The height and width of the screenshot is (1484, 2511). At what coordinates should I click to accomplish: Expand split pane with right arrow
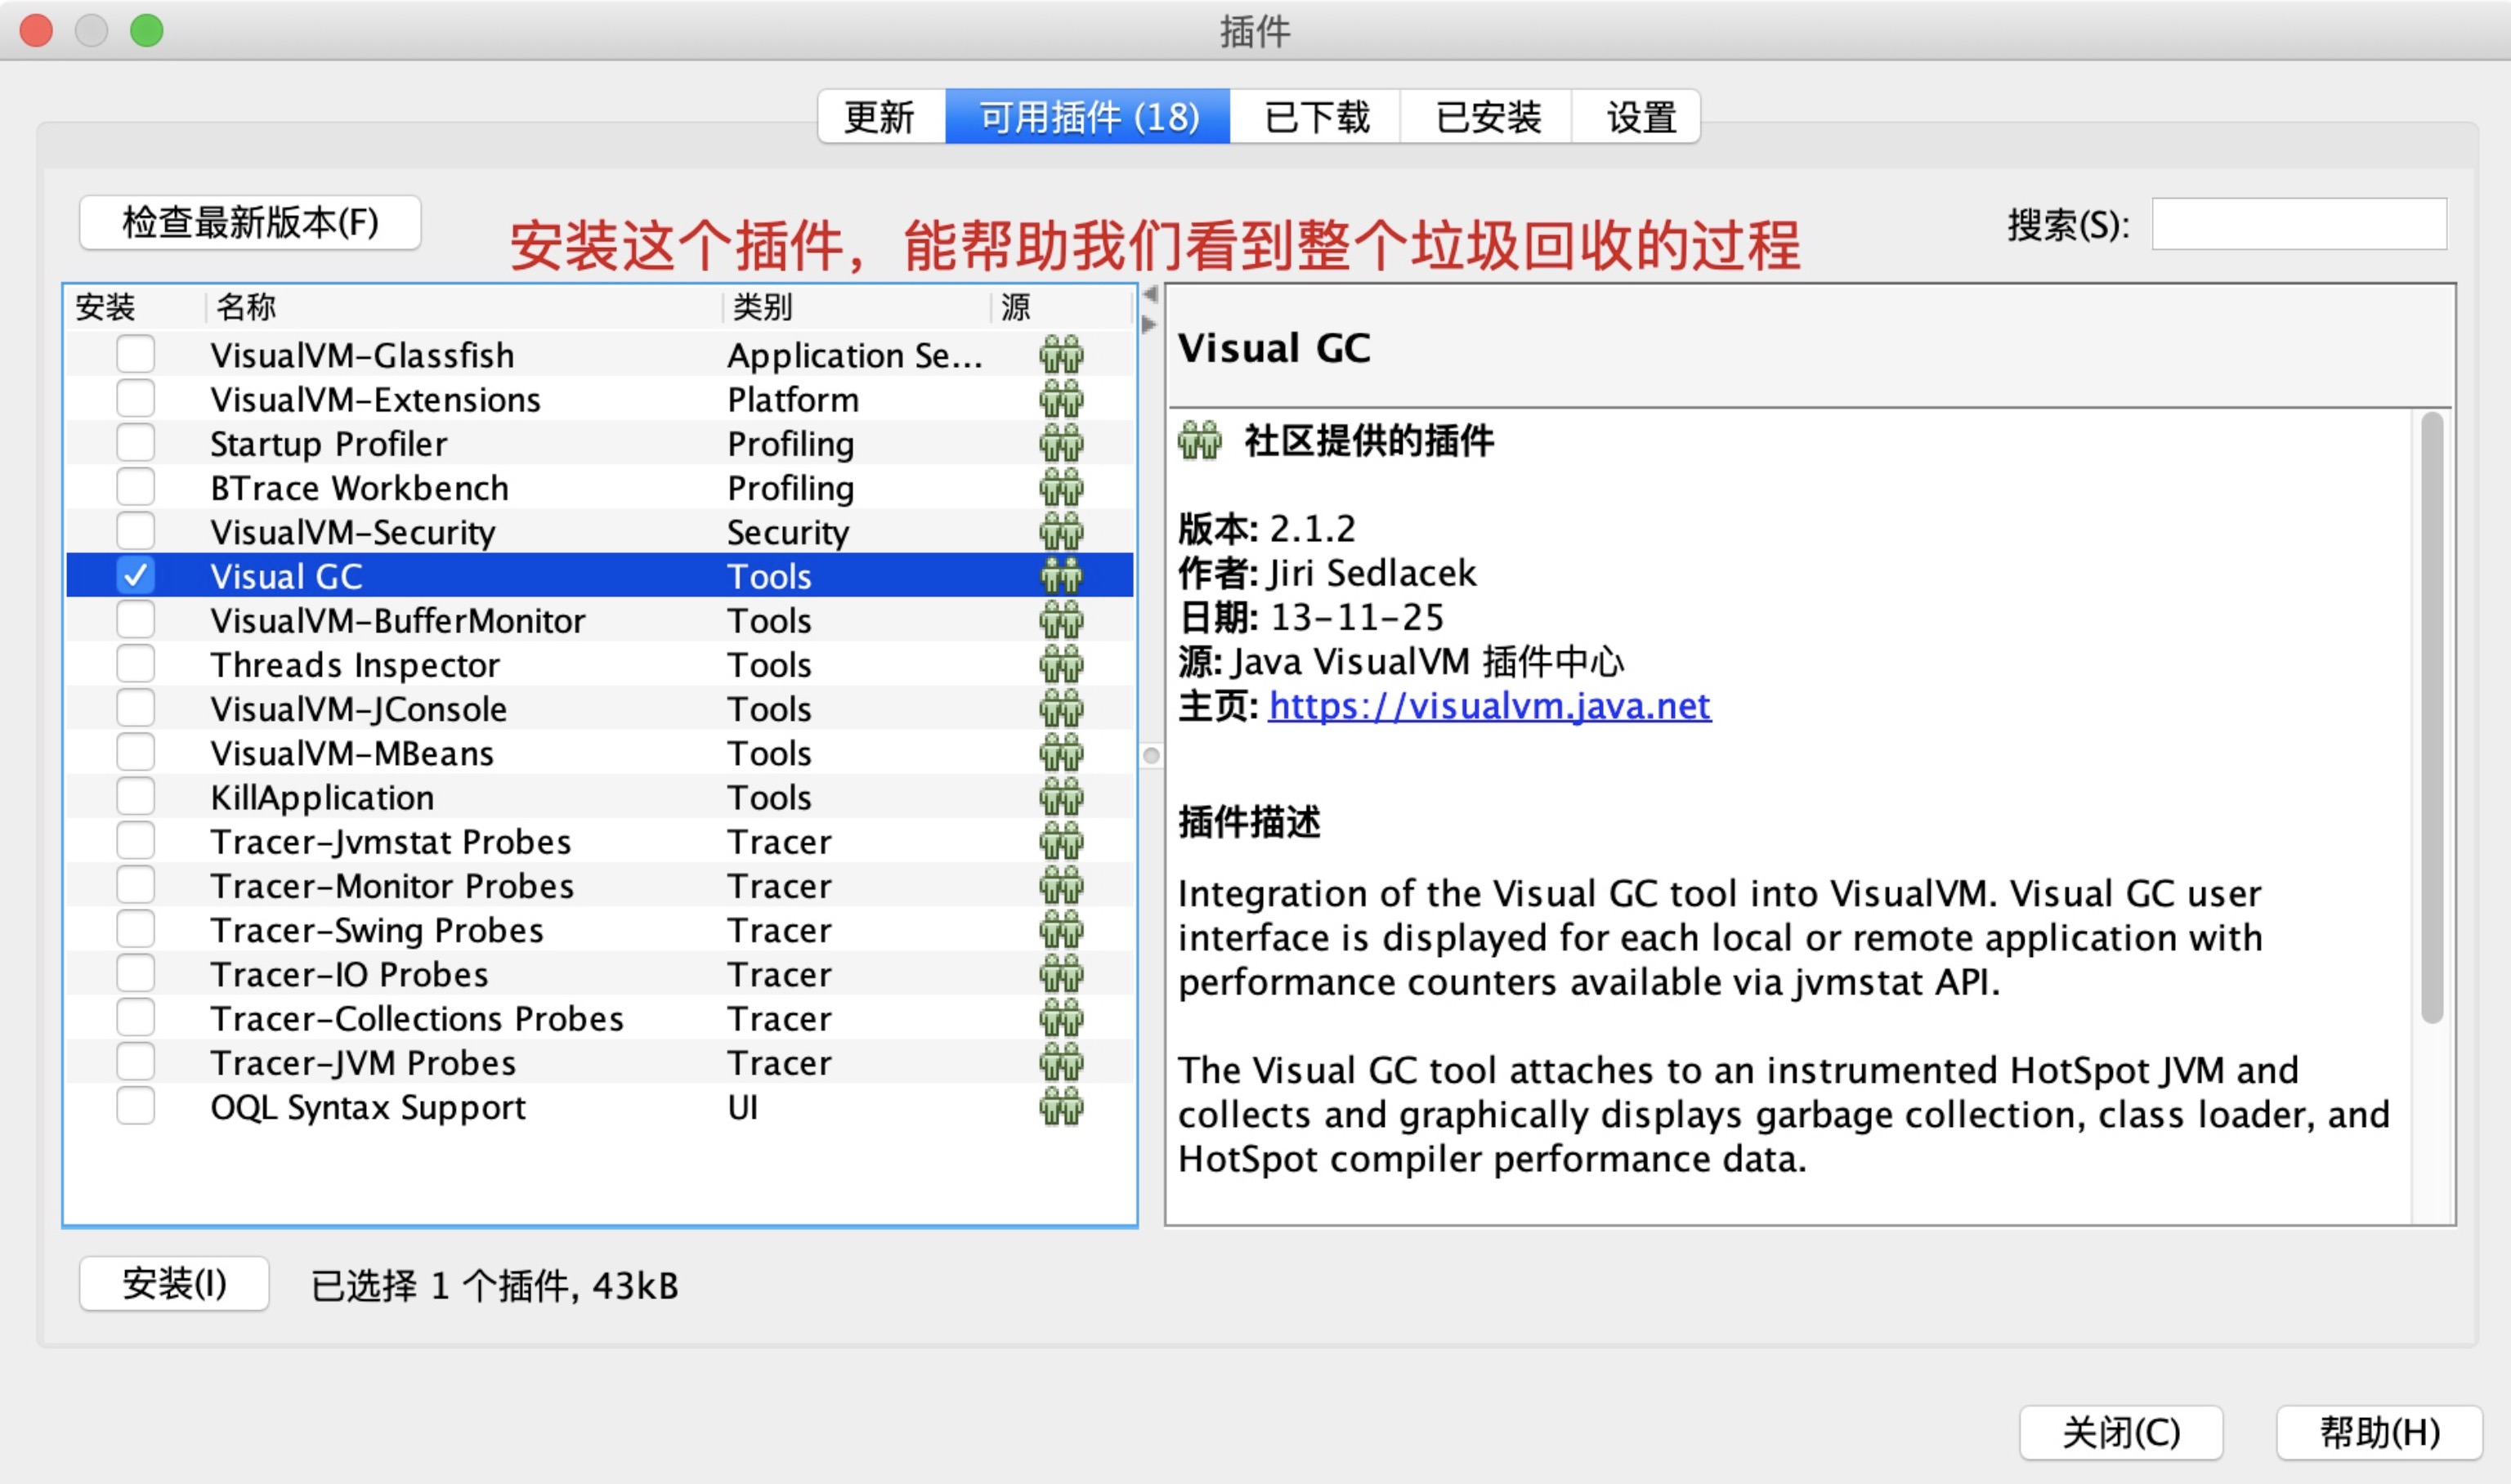coord(1149,324)
